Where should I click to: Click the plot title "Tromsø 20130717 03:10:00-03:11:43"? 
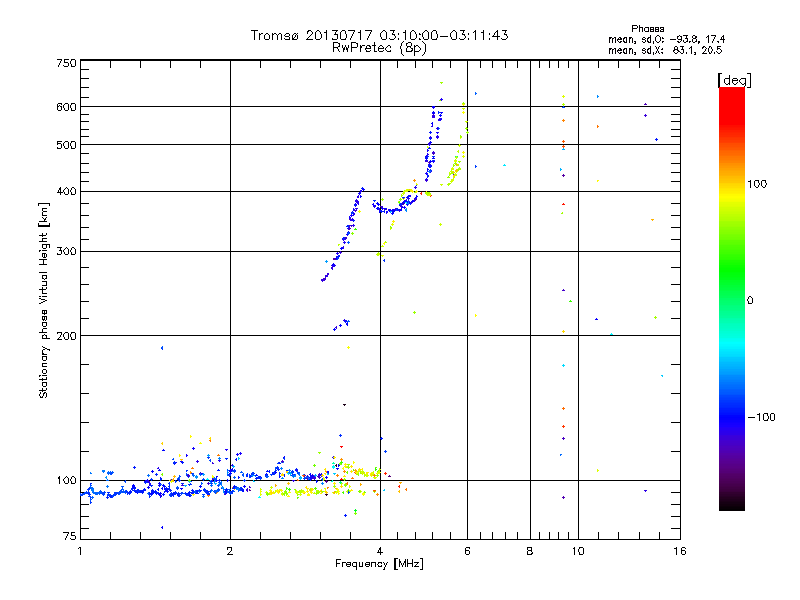coord(379,35)
